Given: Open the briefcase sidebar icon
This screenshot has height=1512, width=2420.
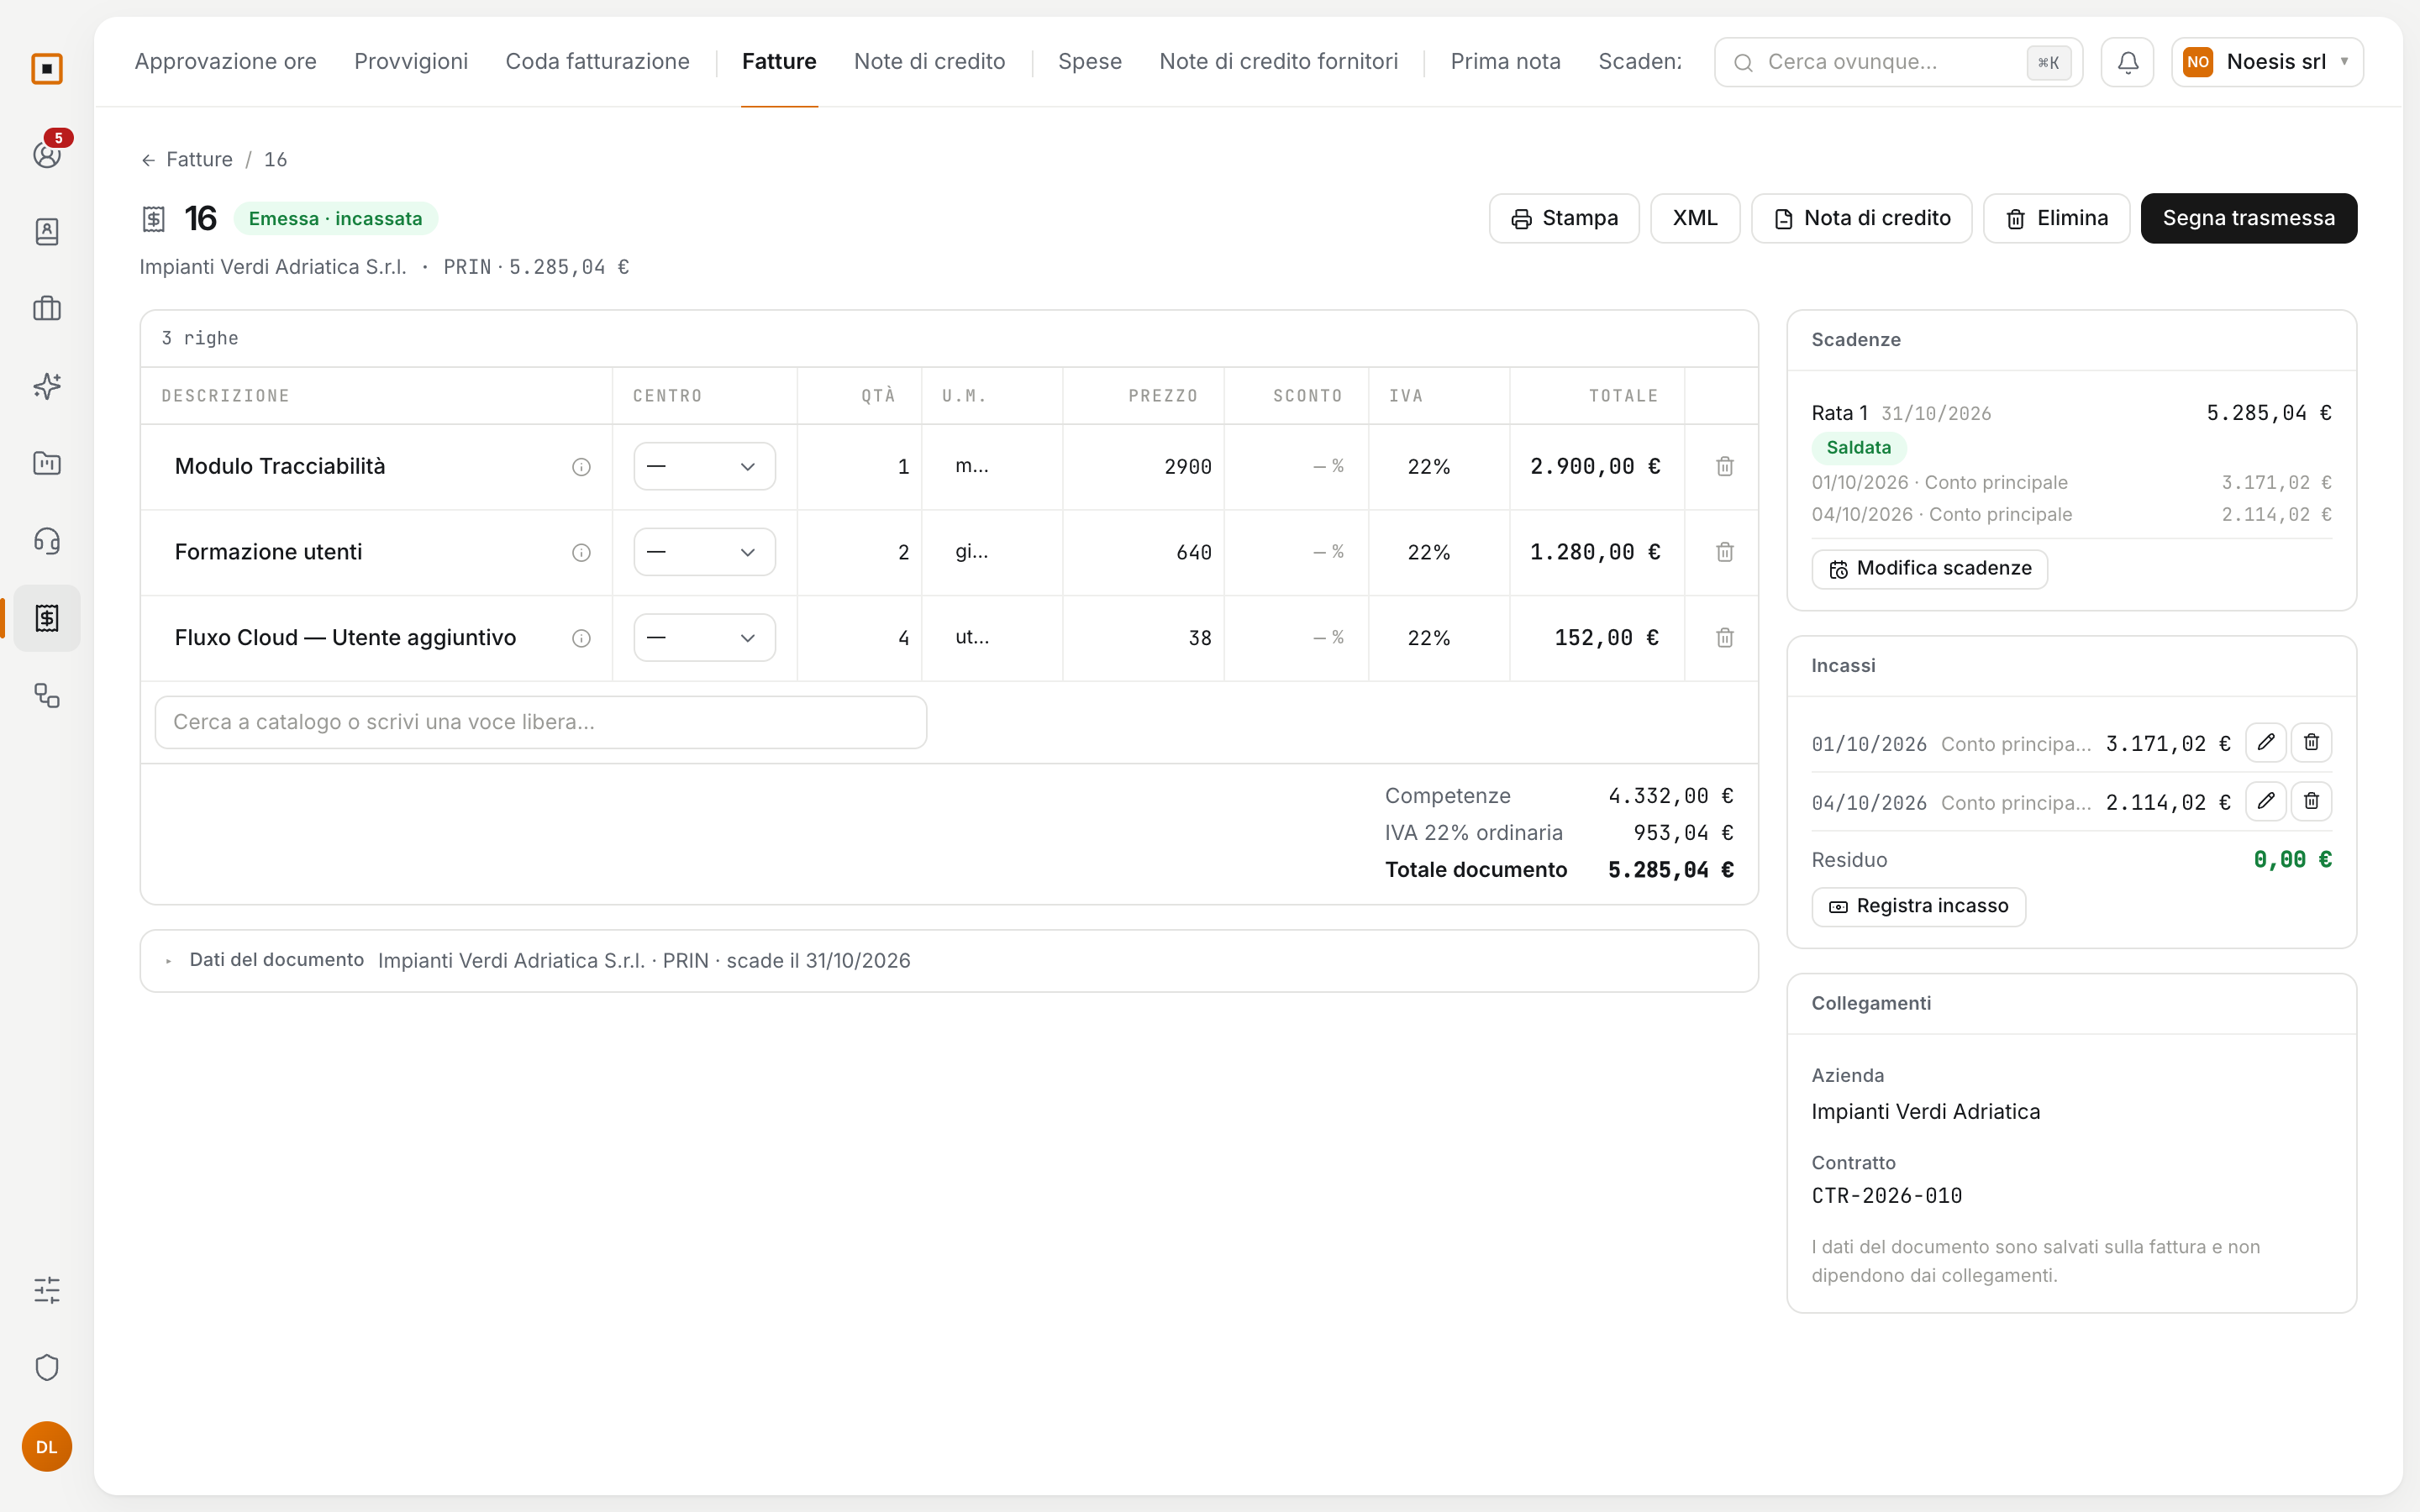Looking at the screenshot, I should point(47,309).
